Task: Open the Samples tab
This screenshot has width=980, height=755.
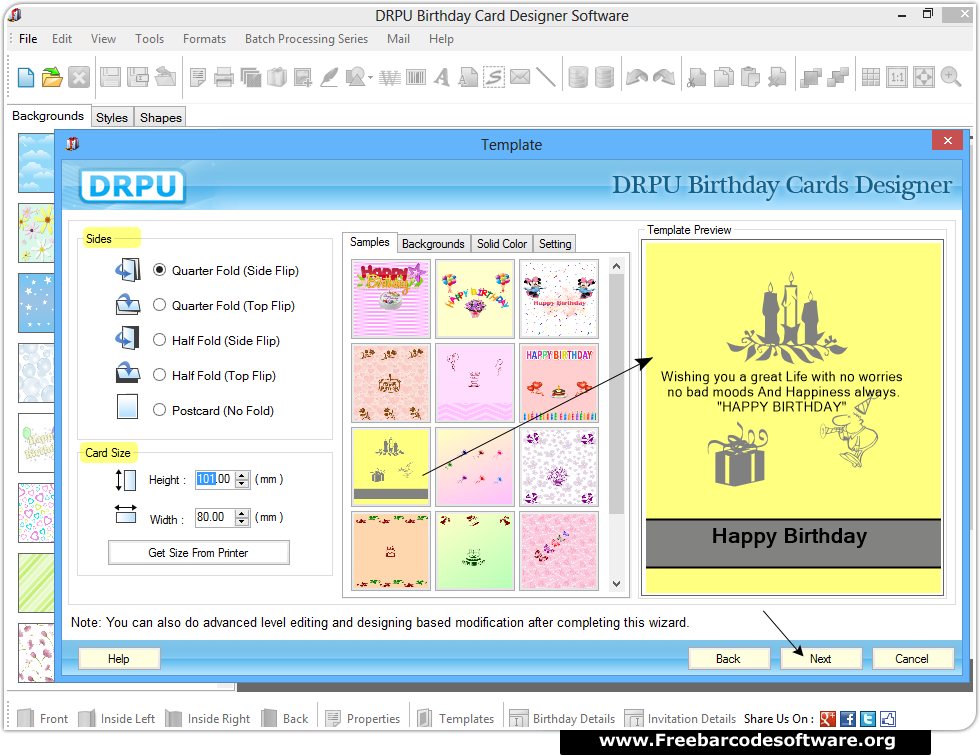Action: click(x=369, y=242)
